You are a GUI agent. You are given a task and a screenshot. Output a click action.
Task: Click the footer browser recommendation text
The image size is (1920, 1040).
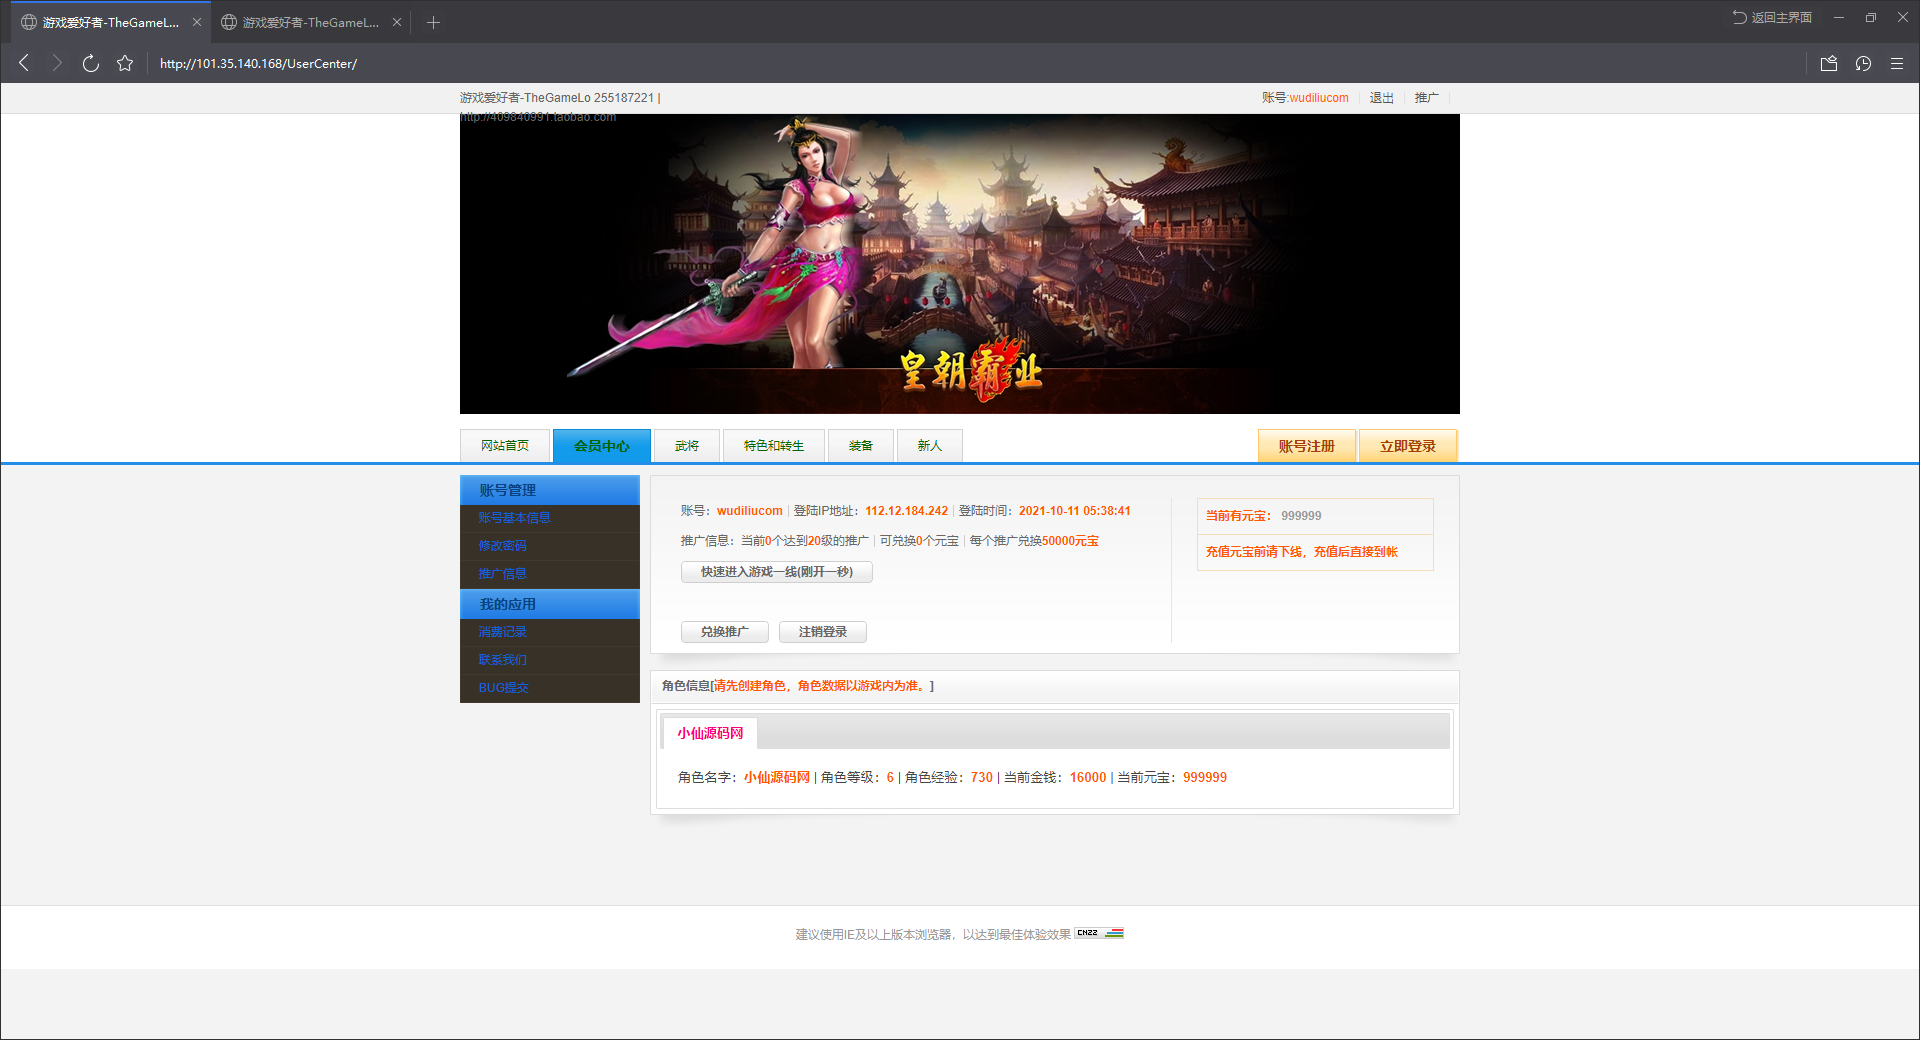933,934
